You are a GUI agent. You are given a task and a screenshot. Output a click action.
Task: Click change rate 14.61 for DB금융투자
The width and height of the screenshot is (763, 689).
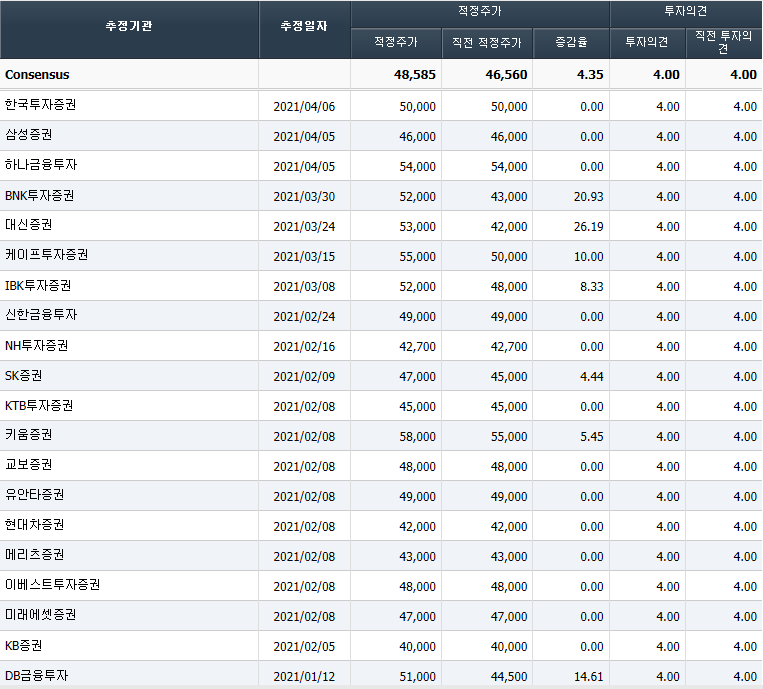point(588,676)
